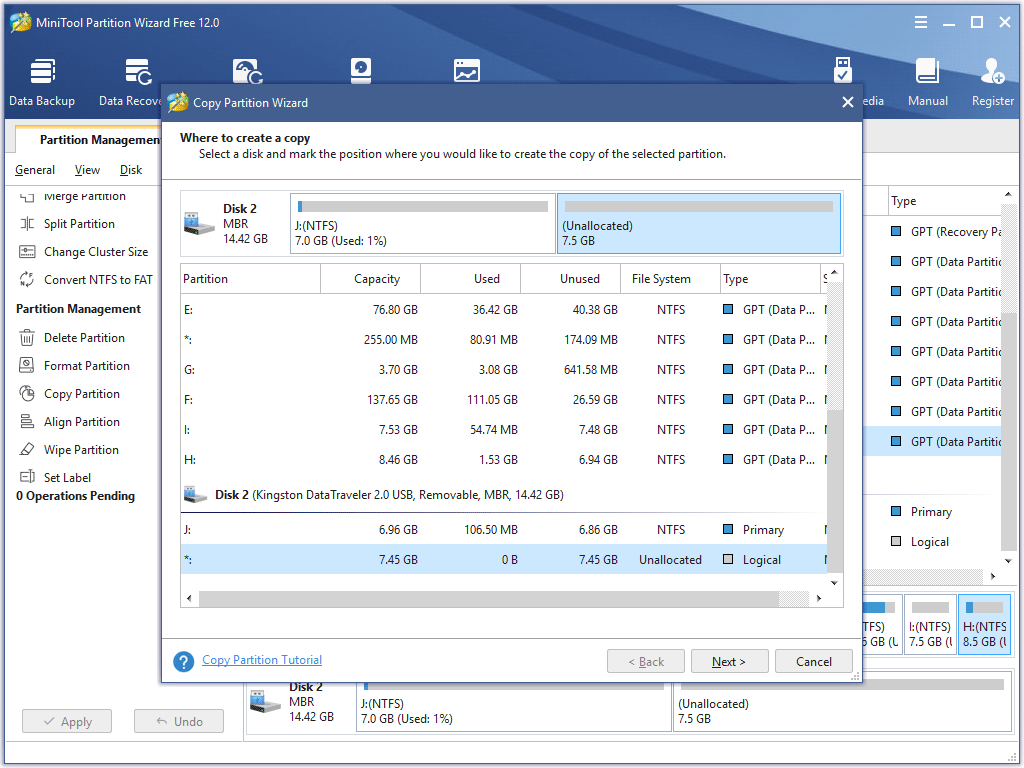Click the Back button
1024x768 pixels.
[646, 662]
